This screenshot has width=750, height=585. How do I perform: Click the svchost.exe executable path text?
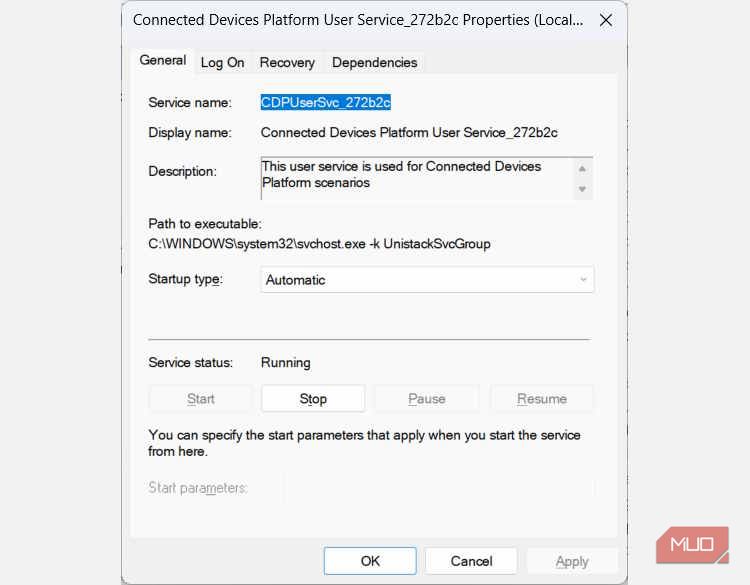(319, 244)
